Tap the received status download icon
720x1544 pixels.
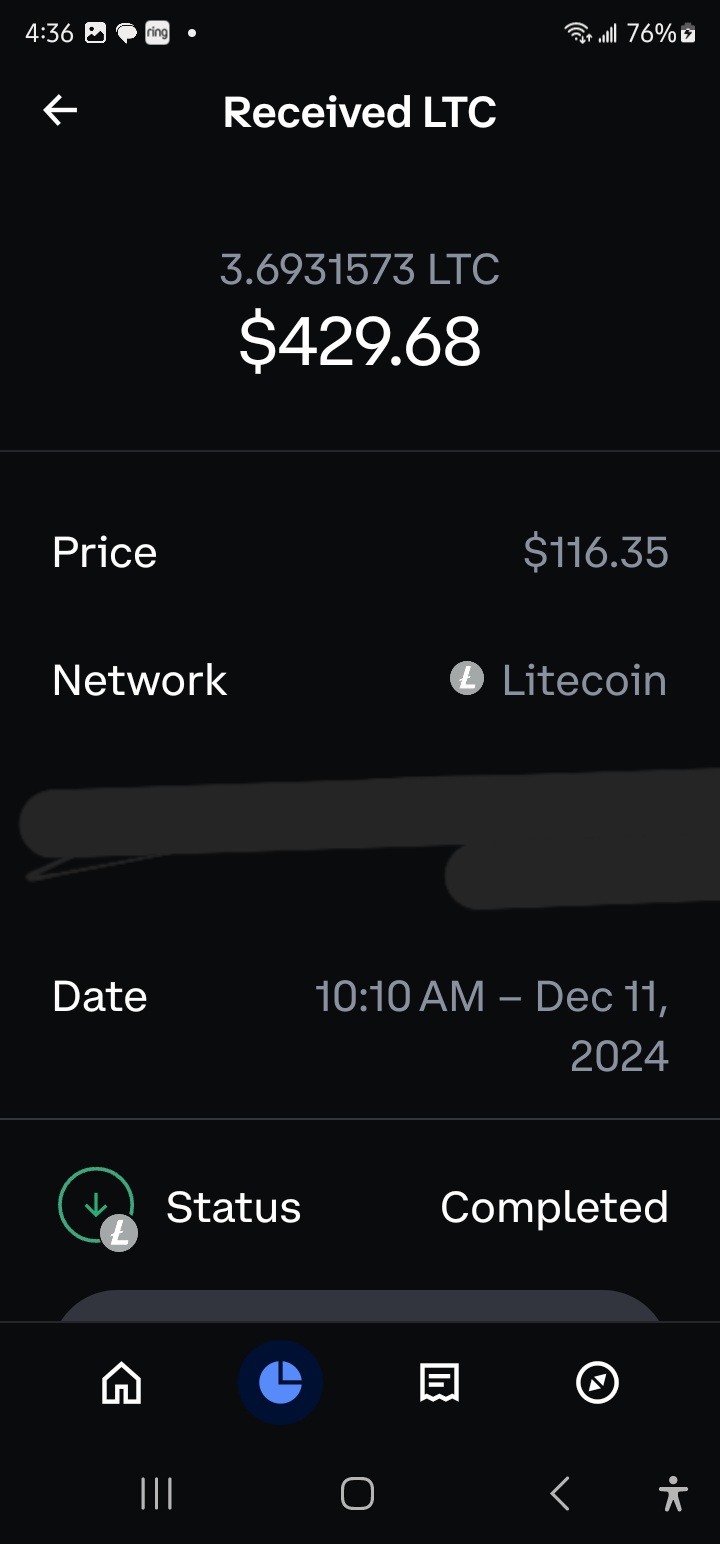click(96, 1206)
